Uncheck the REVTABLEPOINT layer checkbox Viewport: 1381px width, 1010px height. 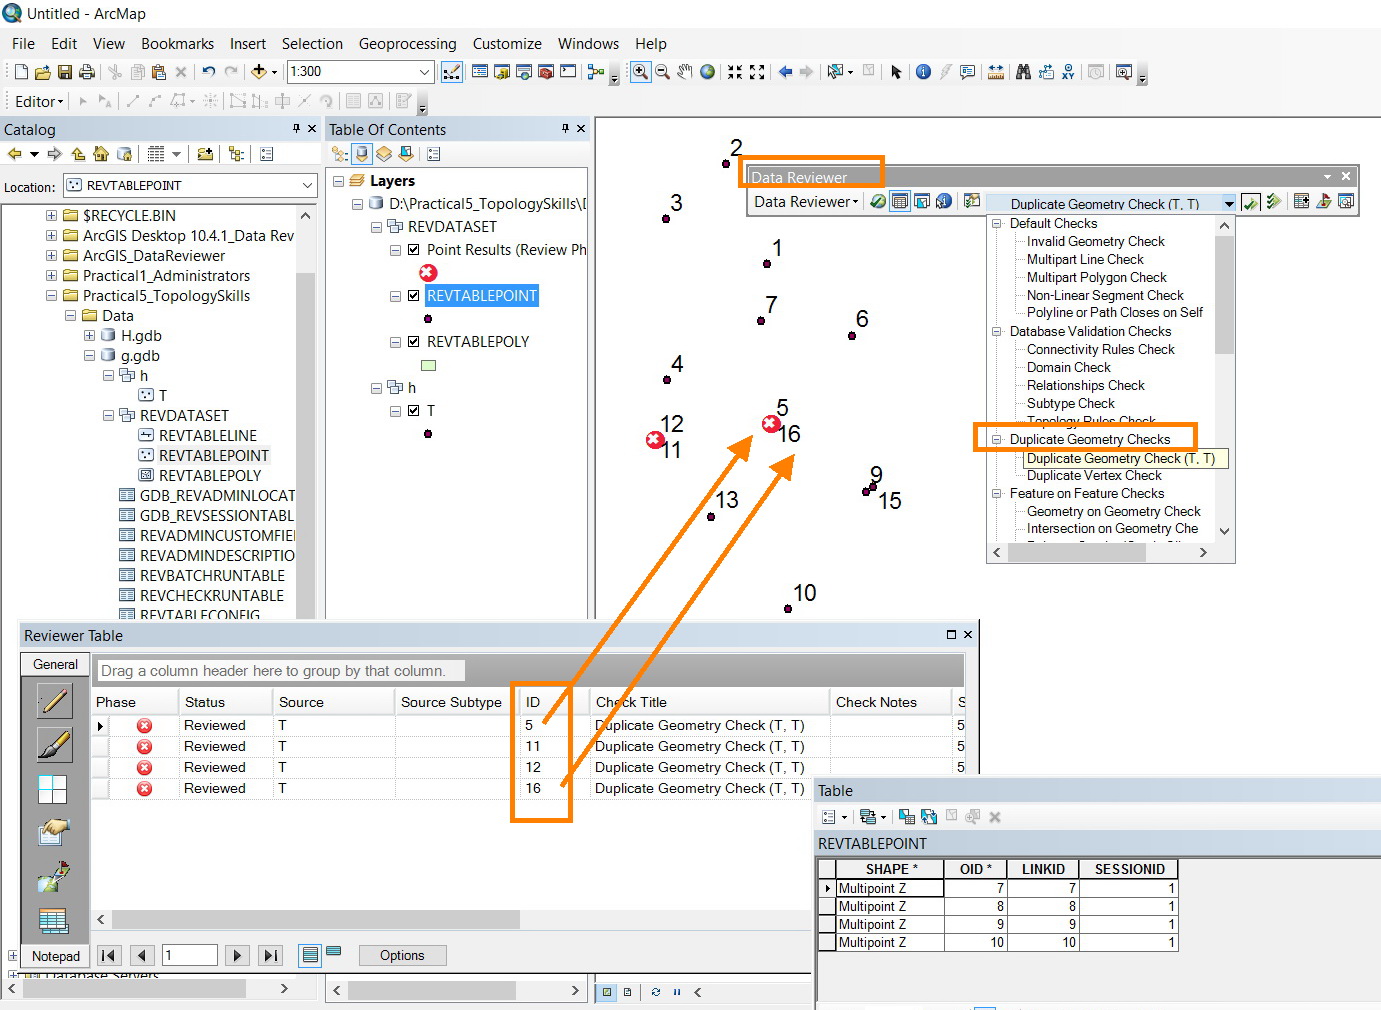click(414, 296)
